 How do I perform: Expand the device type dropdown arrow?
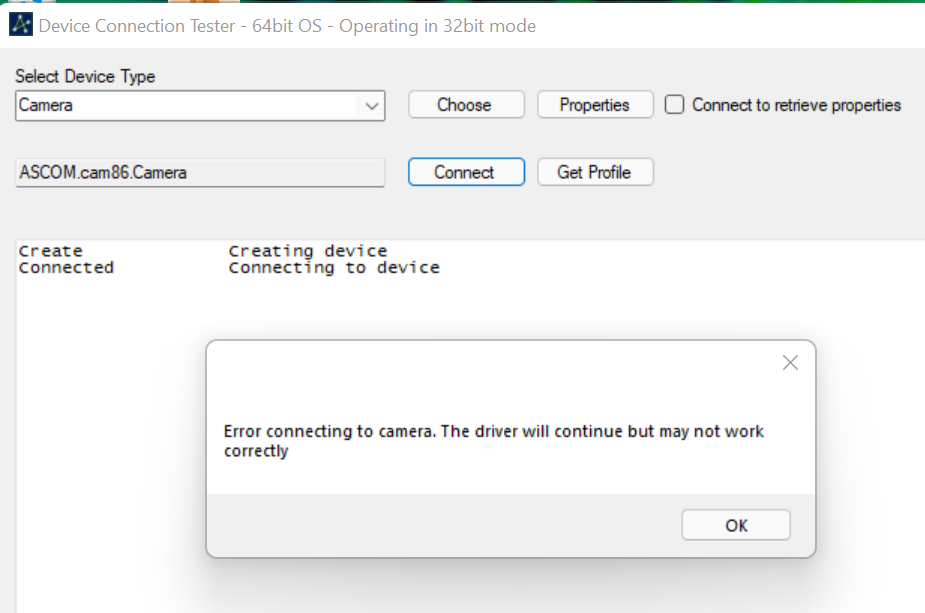[372, 105]
